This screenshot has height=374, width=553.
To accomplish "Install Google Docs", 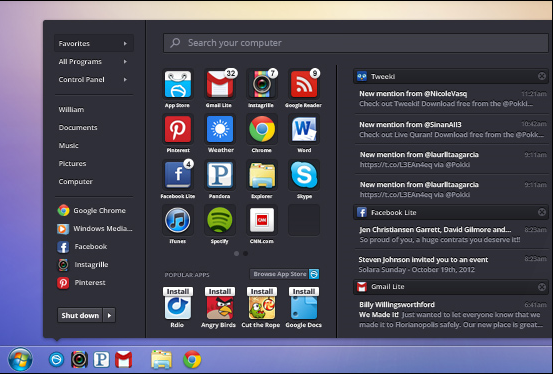I will point(304,291).
